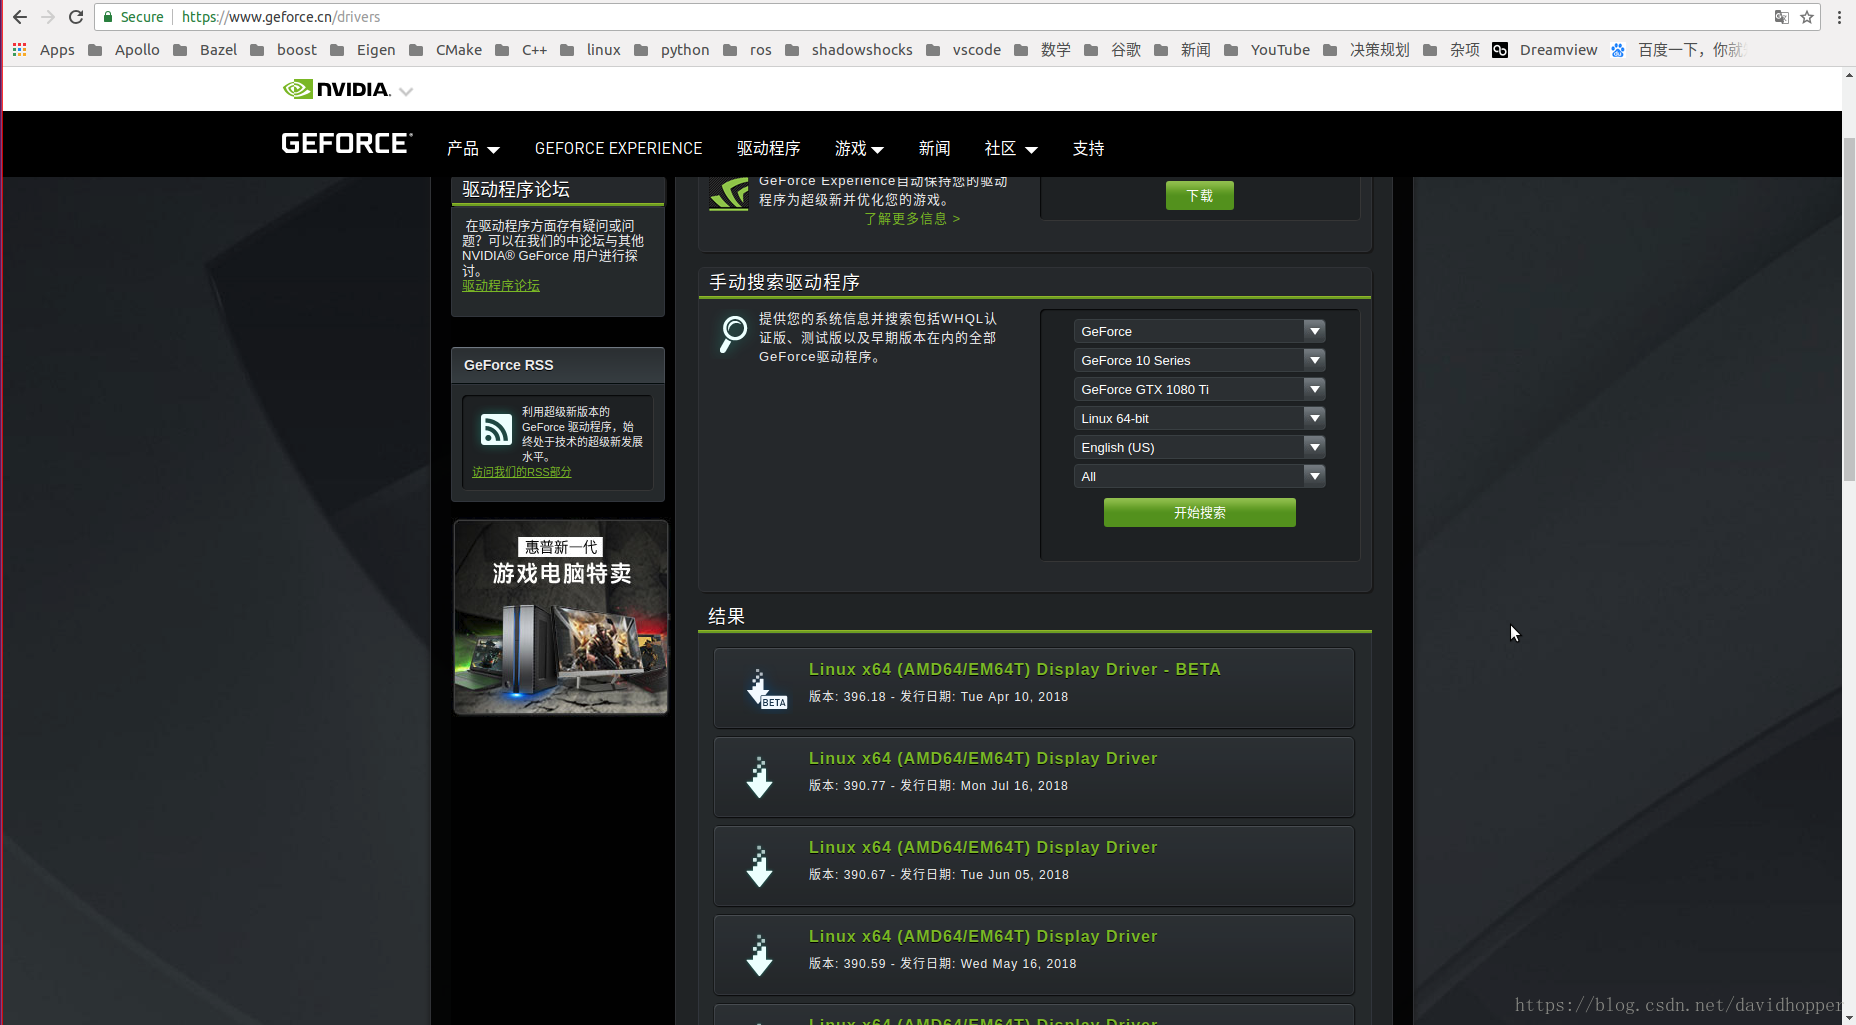
Task: Bookmark this page with the star icon
Action: click(x=1807, y=17)
